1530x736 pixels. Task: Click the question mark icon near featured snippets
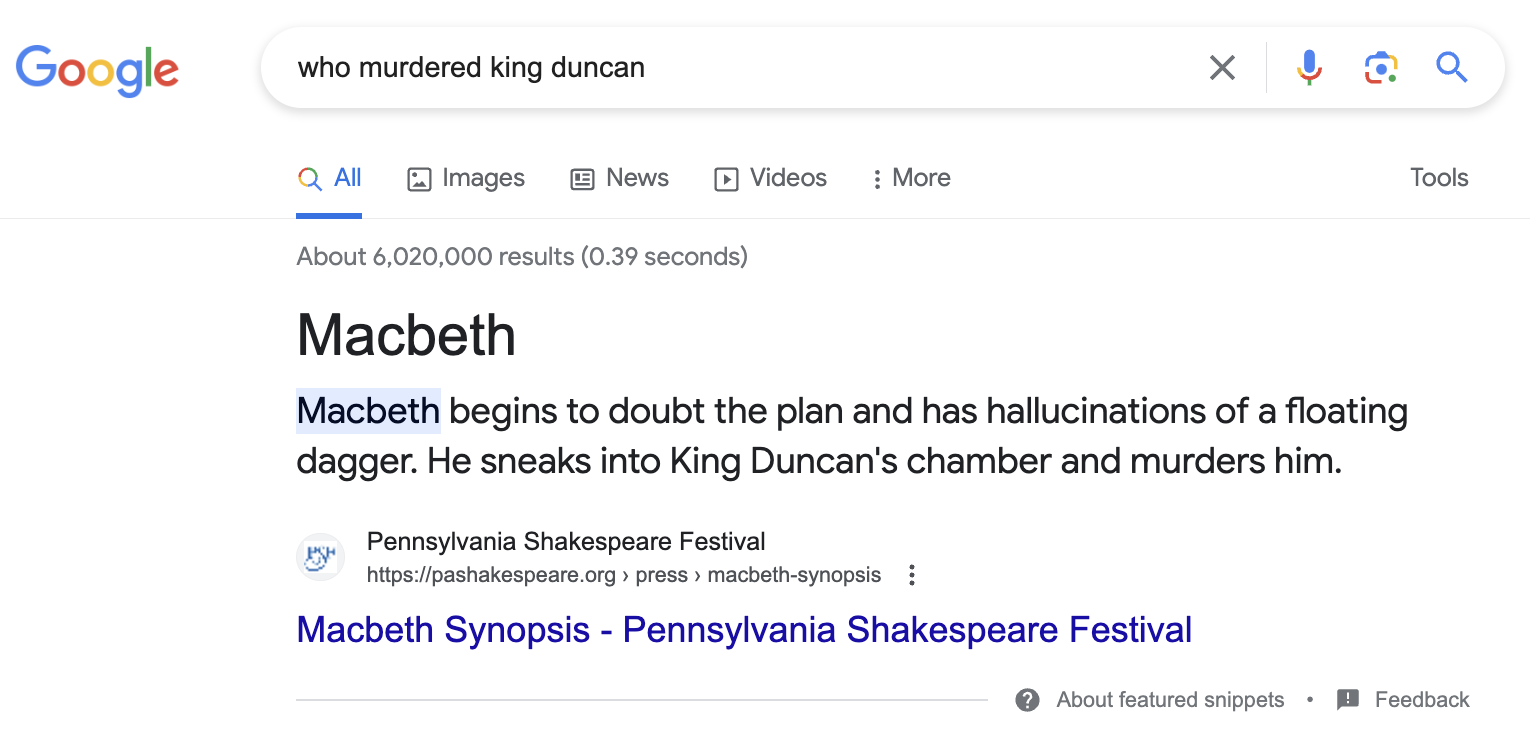1027,700
